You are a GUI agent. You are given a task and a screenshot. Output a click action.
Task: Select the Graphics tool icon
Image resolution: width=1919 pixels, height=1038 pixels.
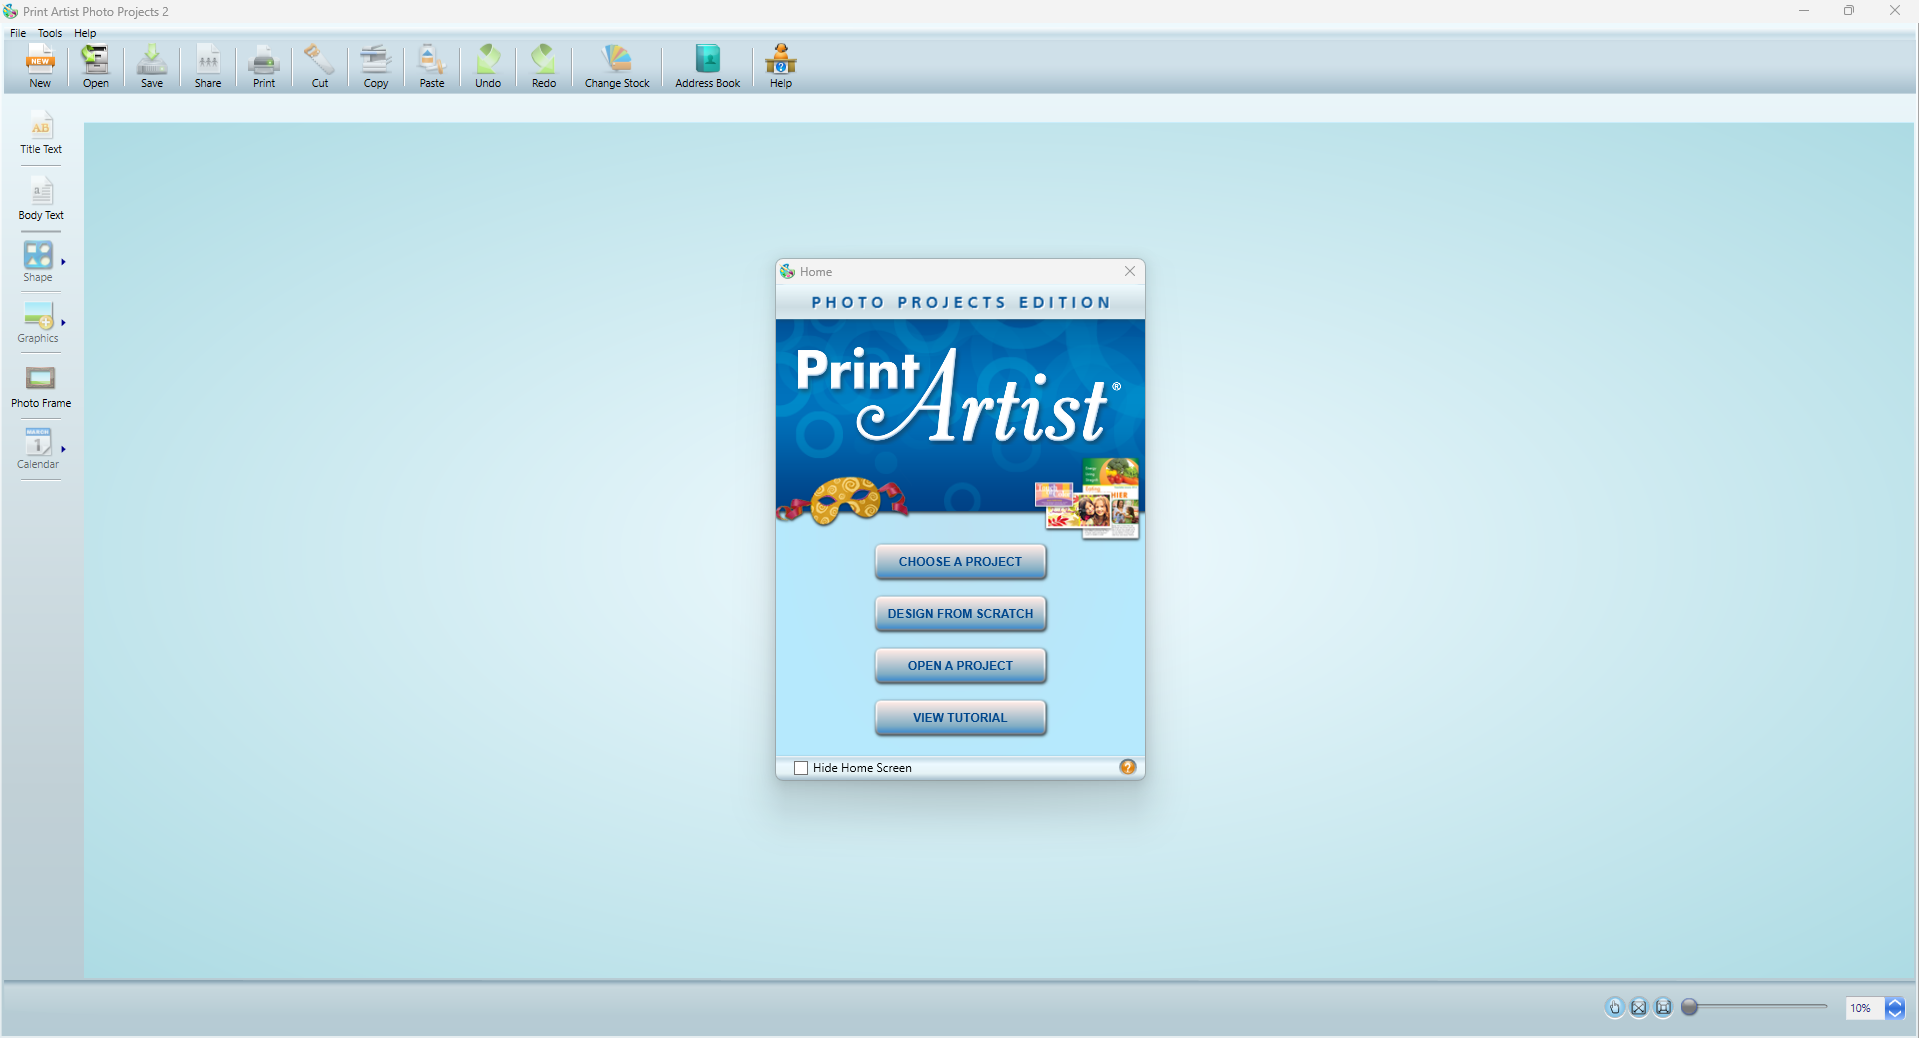(x=38, y=317)
